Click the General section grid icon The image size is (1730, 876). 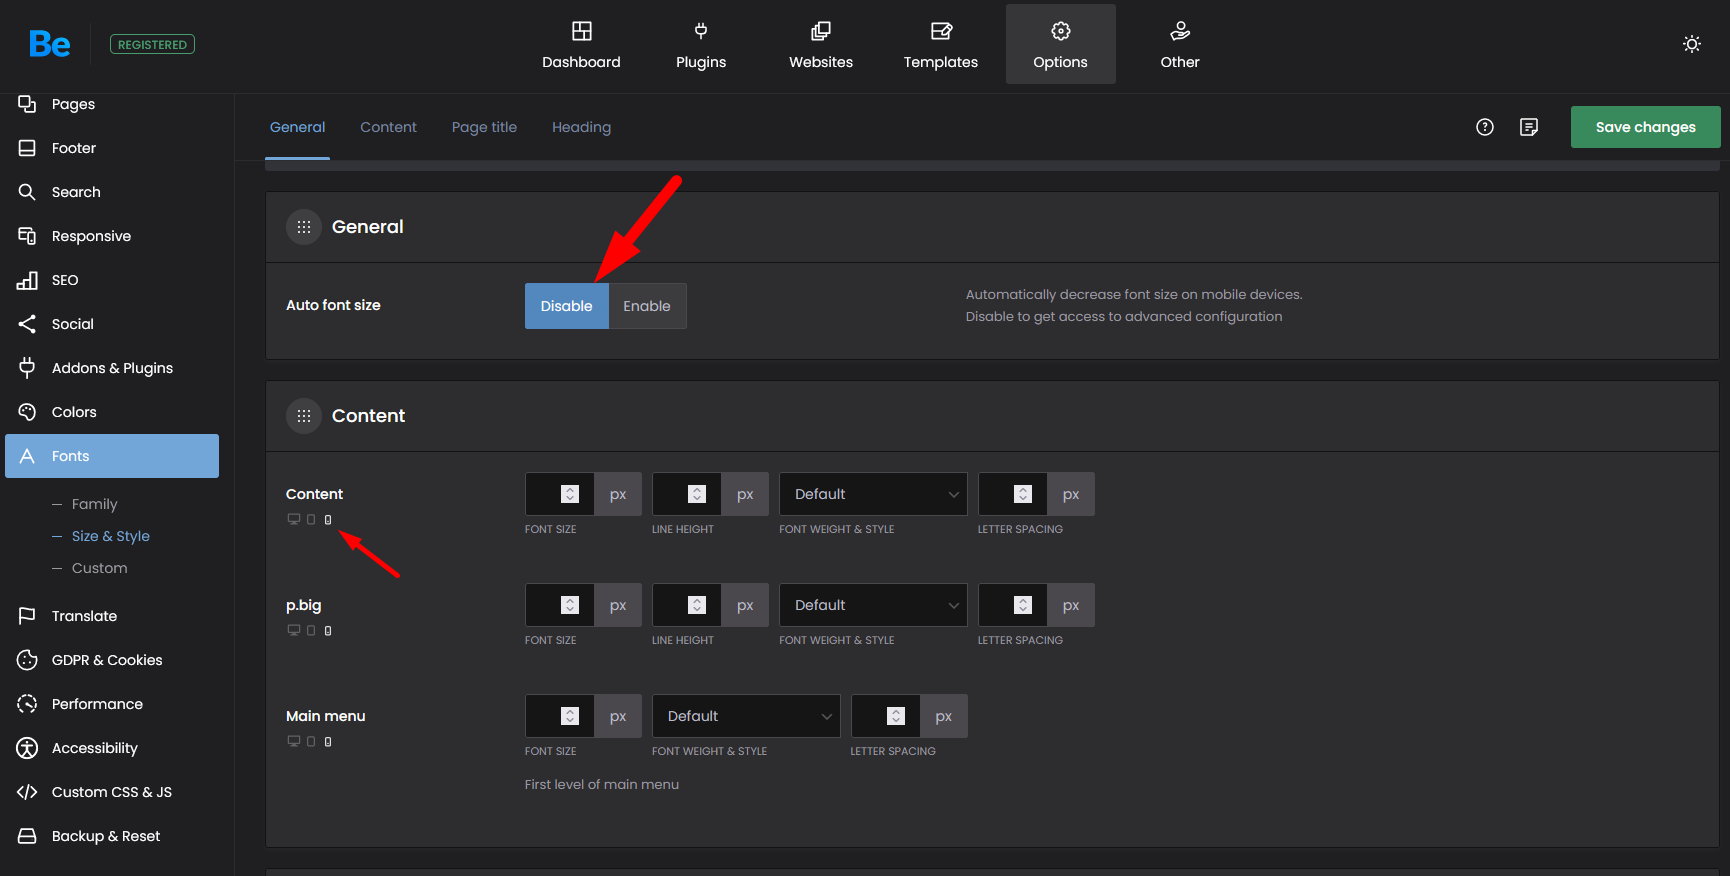tap(304, 227)
